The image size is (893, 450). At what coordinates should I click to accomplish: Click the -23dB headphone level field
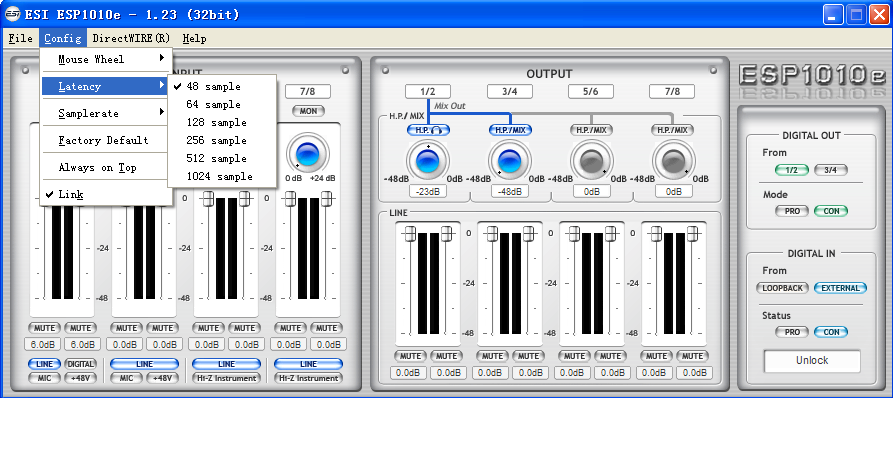428,191
